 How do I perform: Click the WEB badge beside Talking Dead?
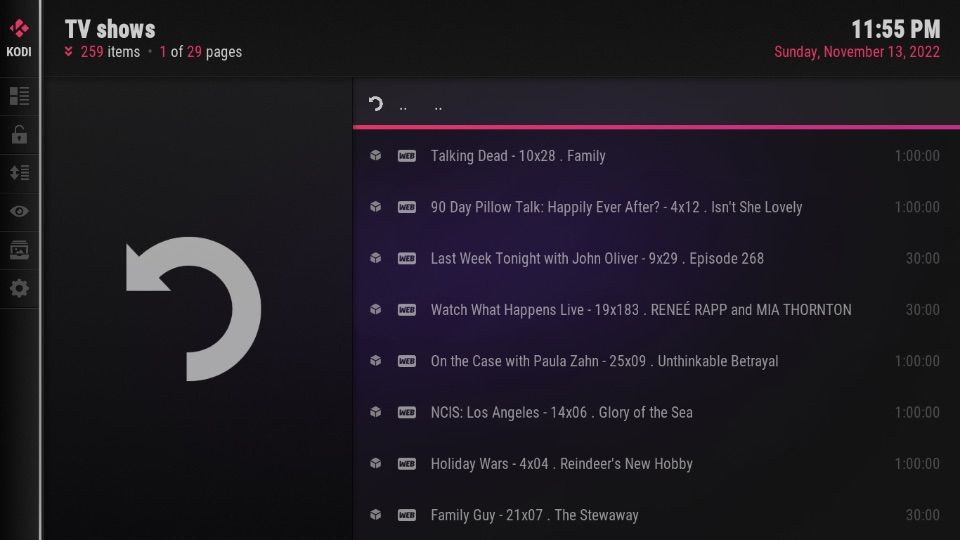[407, 156]
